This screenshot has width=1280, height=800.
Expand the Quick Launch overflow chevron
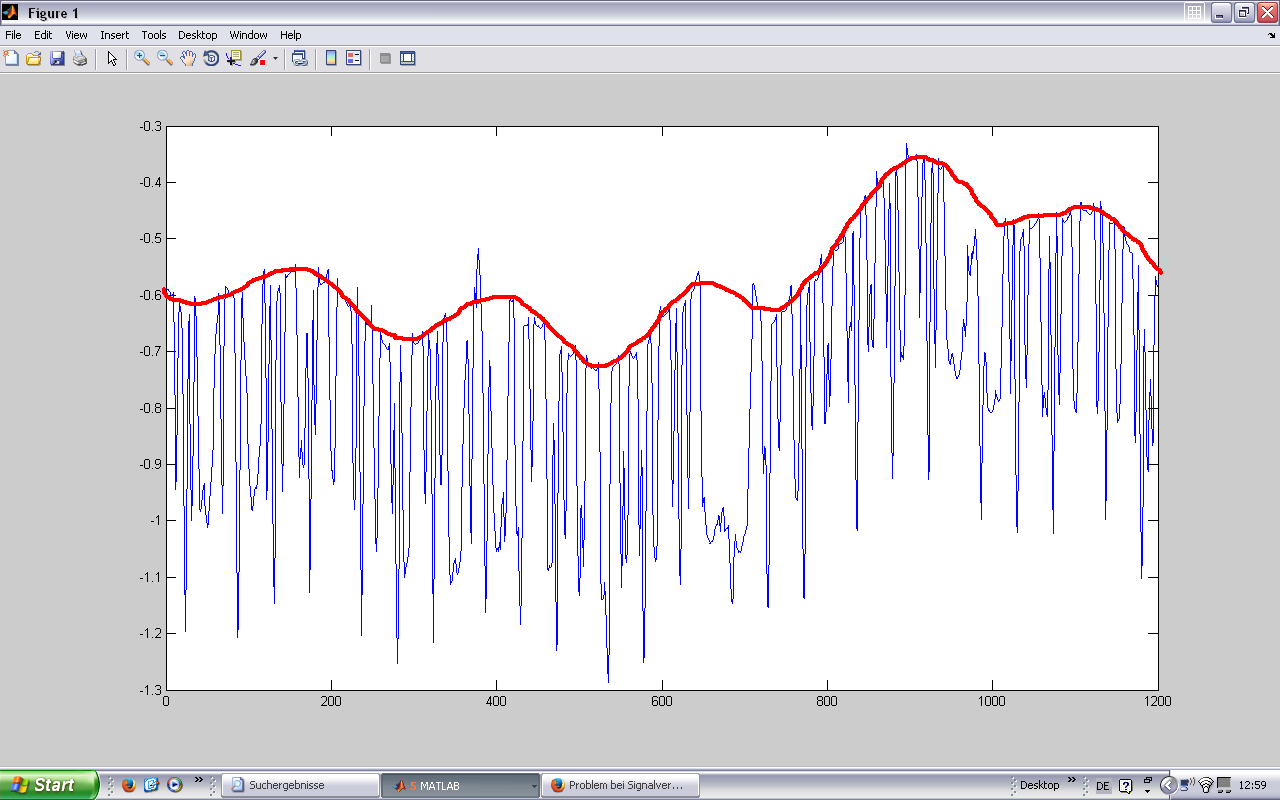(x=198, y=780)
